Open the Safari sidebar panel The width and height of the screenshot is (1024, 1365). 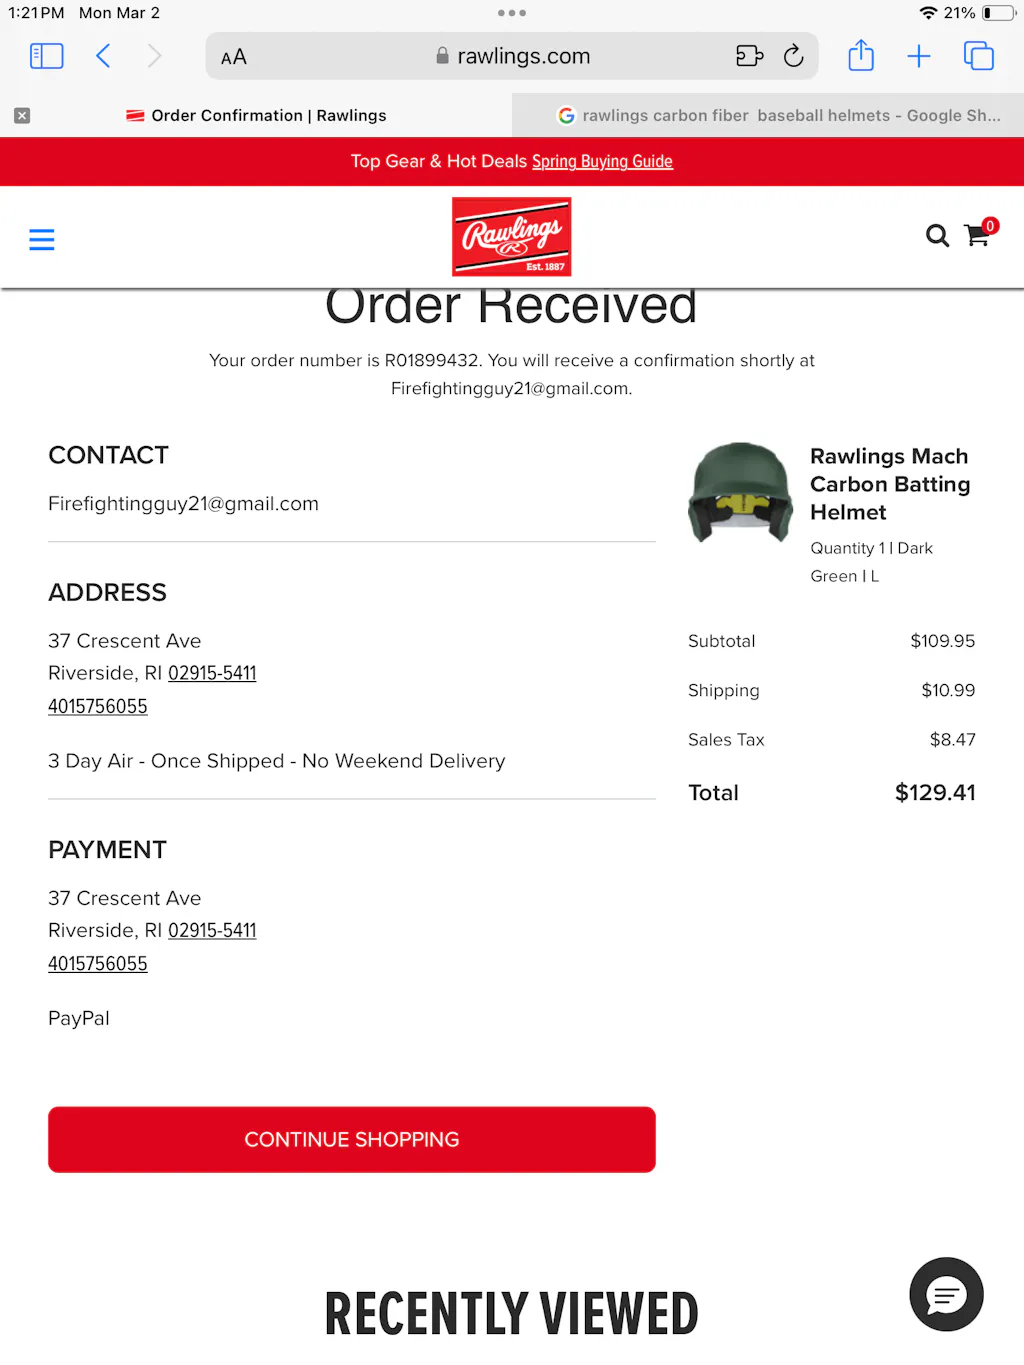coord(47,56)
